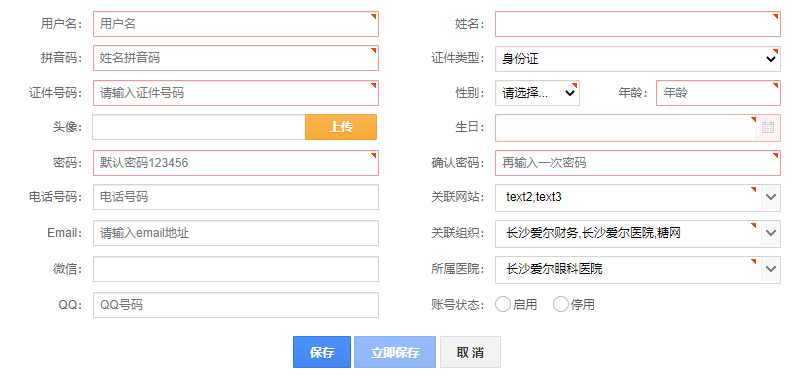Image resolution: width=793 pixels, height=377 pixels.
Task: Click the orange 上传 avatar button
Action: (x=341, y=127)
